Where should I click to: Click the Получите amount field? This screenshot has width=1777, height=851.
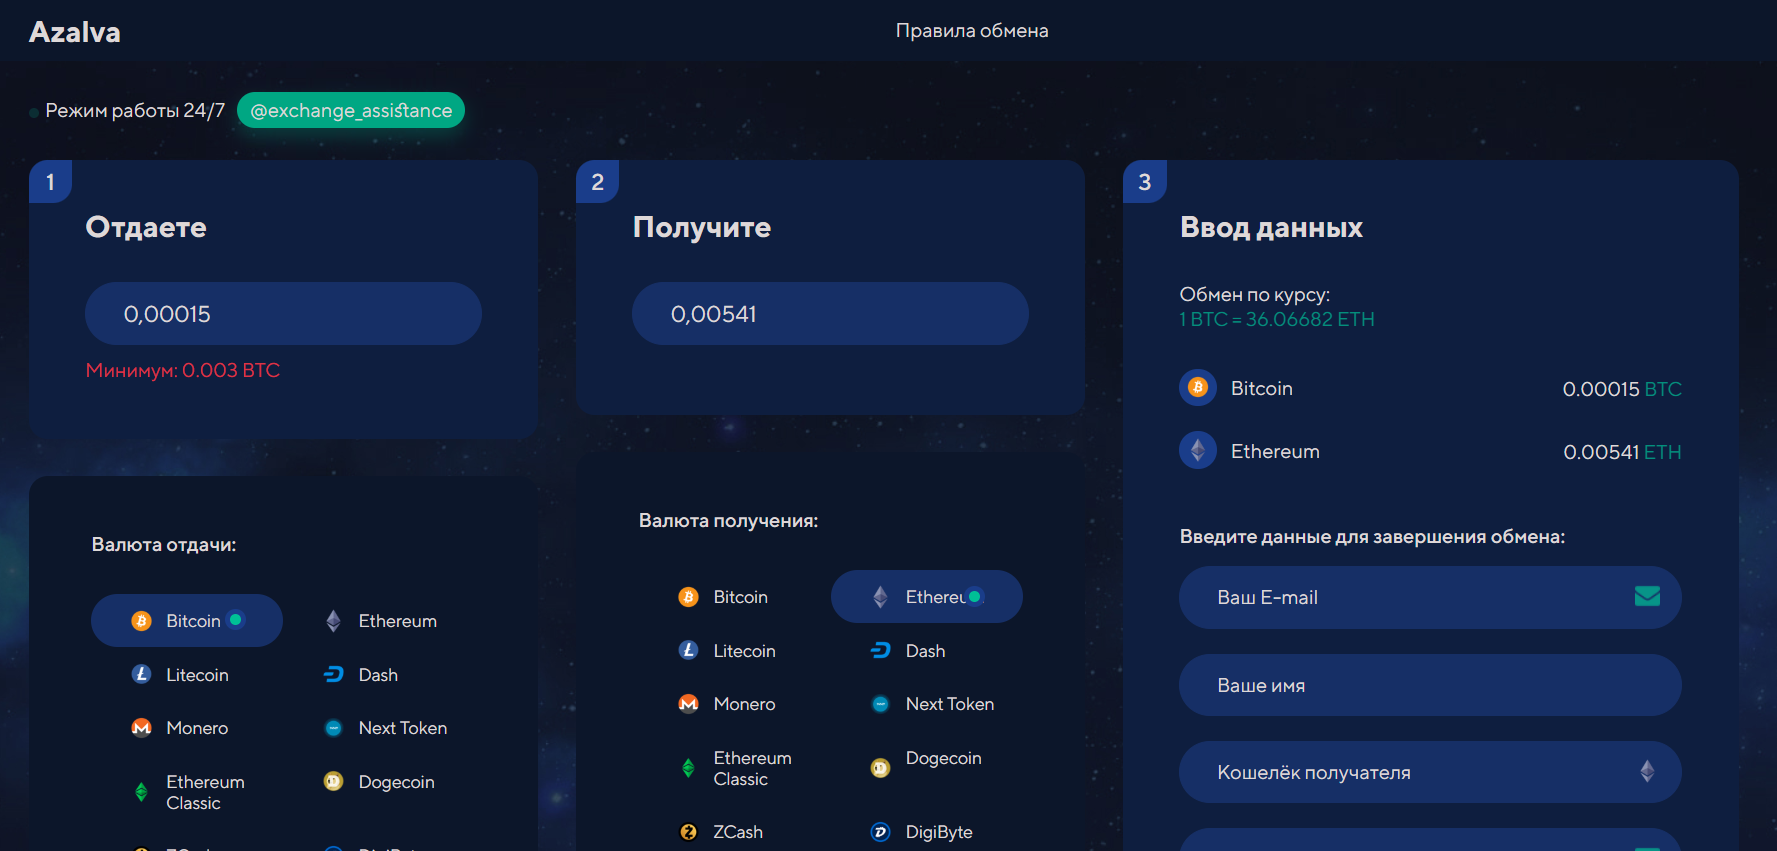point(829,314)
